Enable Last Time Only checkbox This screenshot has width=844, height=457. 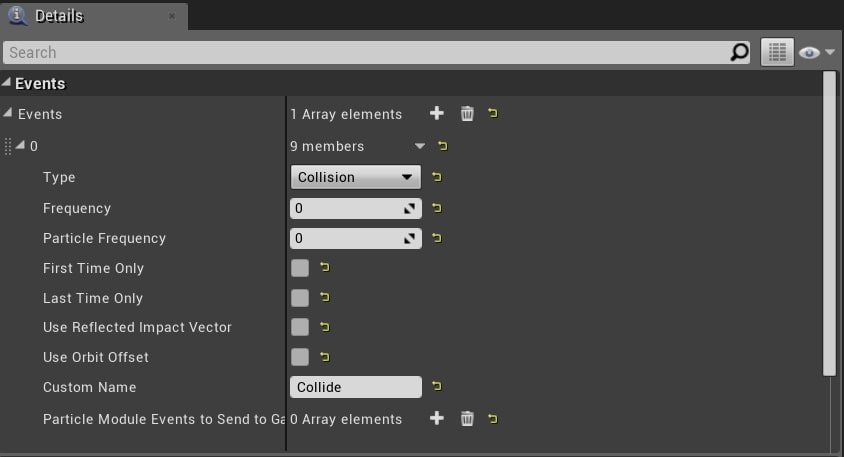click(x=300, y=298)
